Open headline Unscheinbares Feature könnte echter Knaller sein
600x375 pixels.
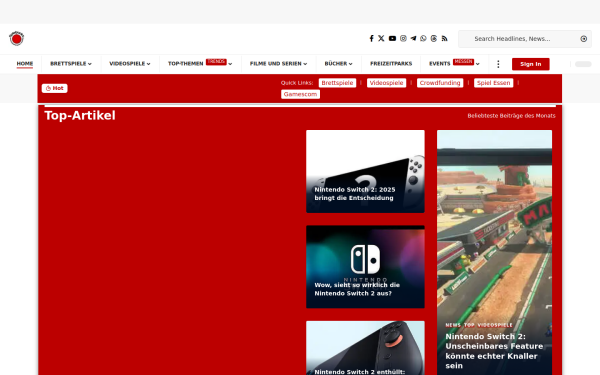tap(494, 351)
